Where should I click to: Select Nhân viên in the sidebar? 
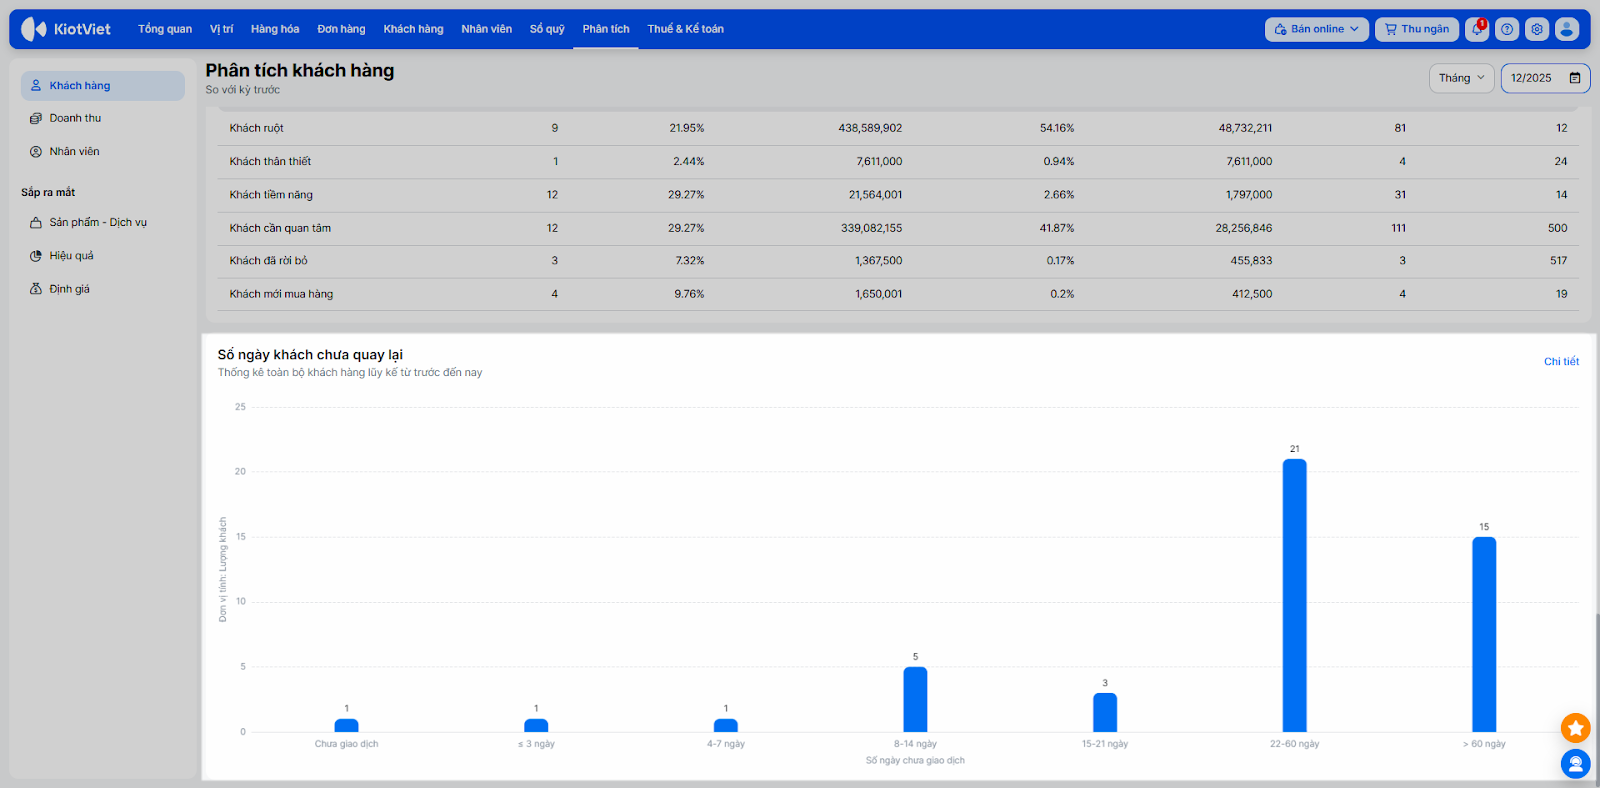[x=74, y=152]
